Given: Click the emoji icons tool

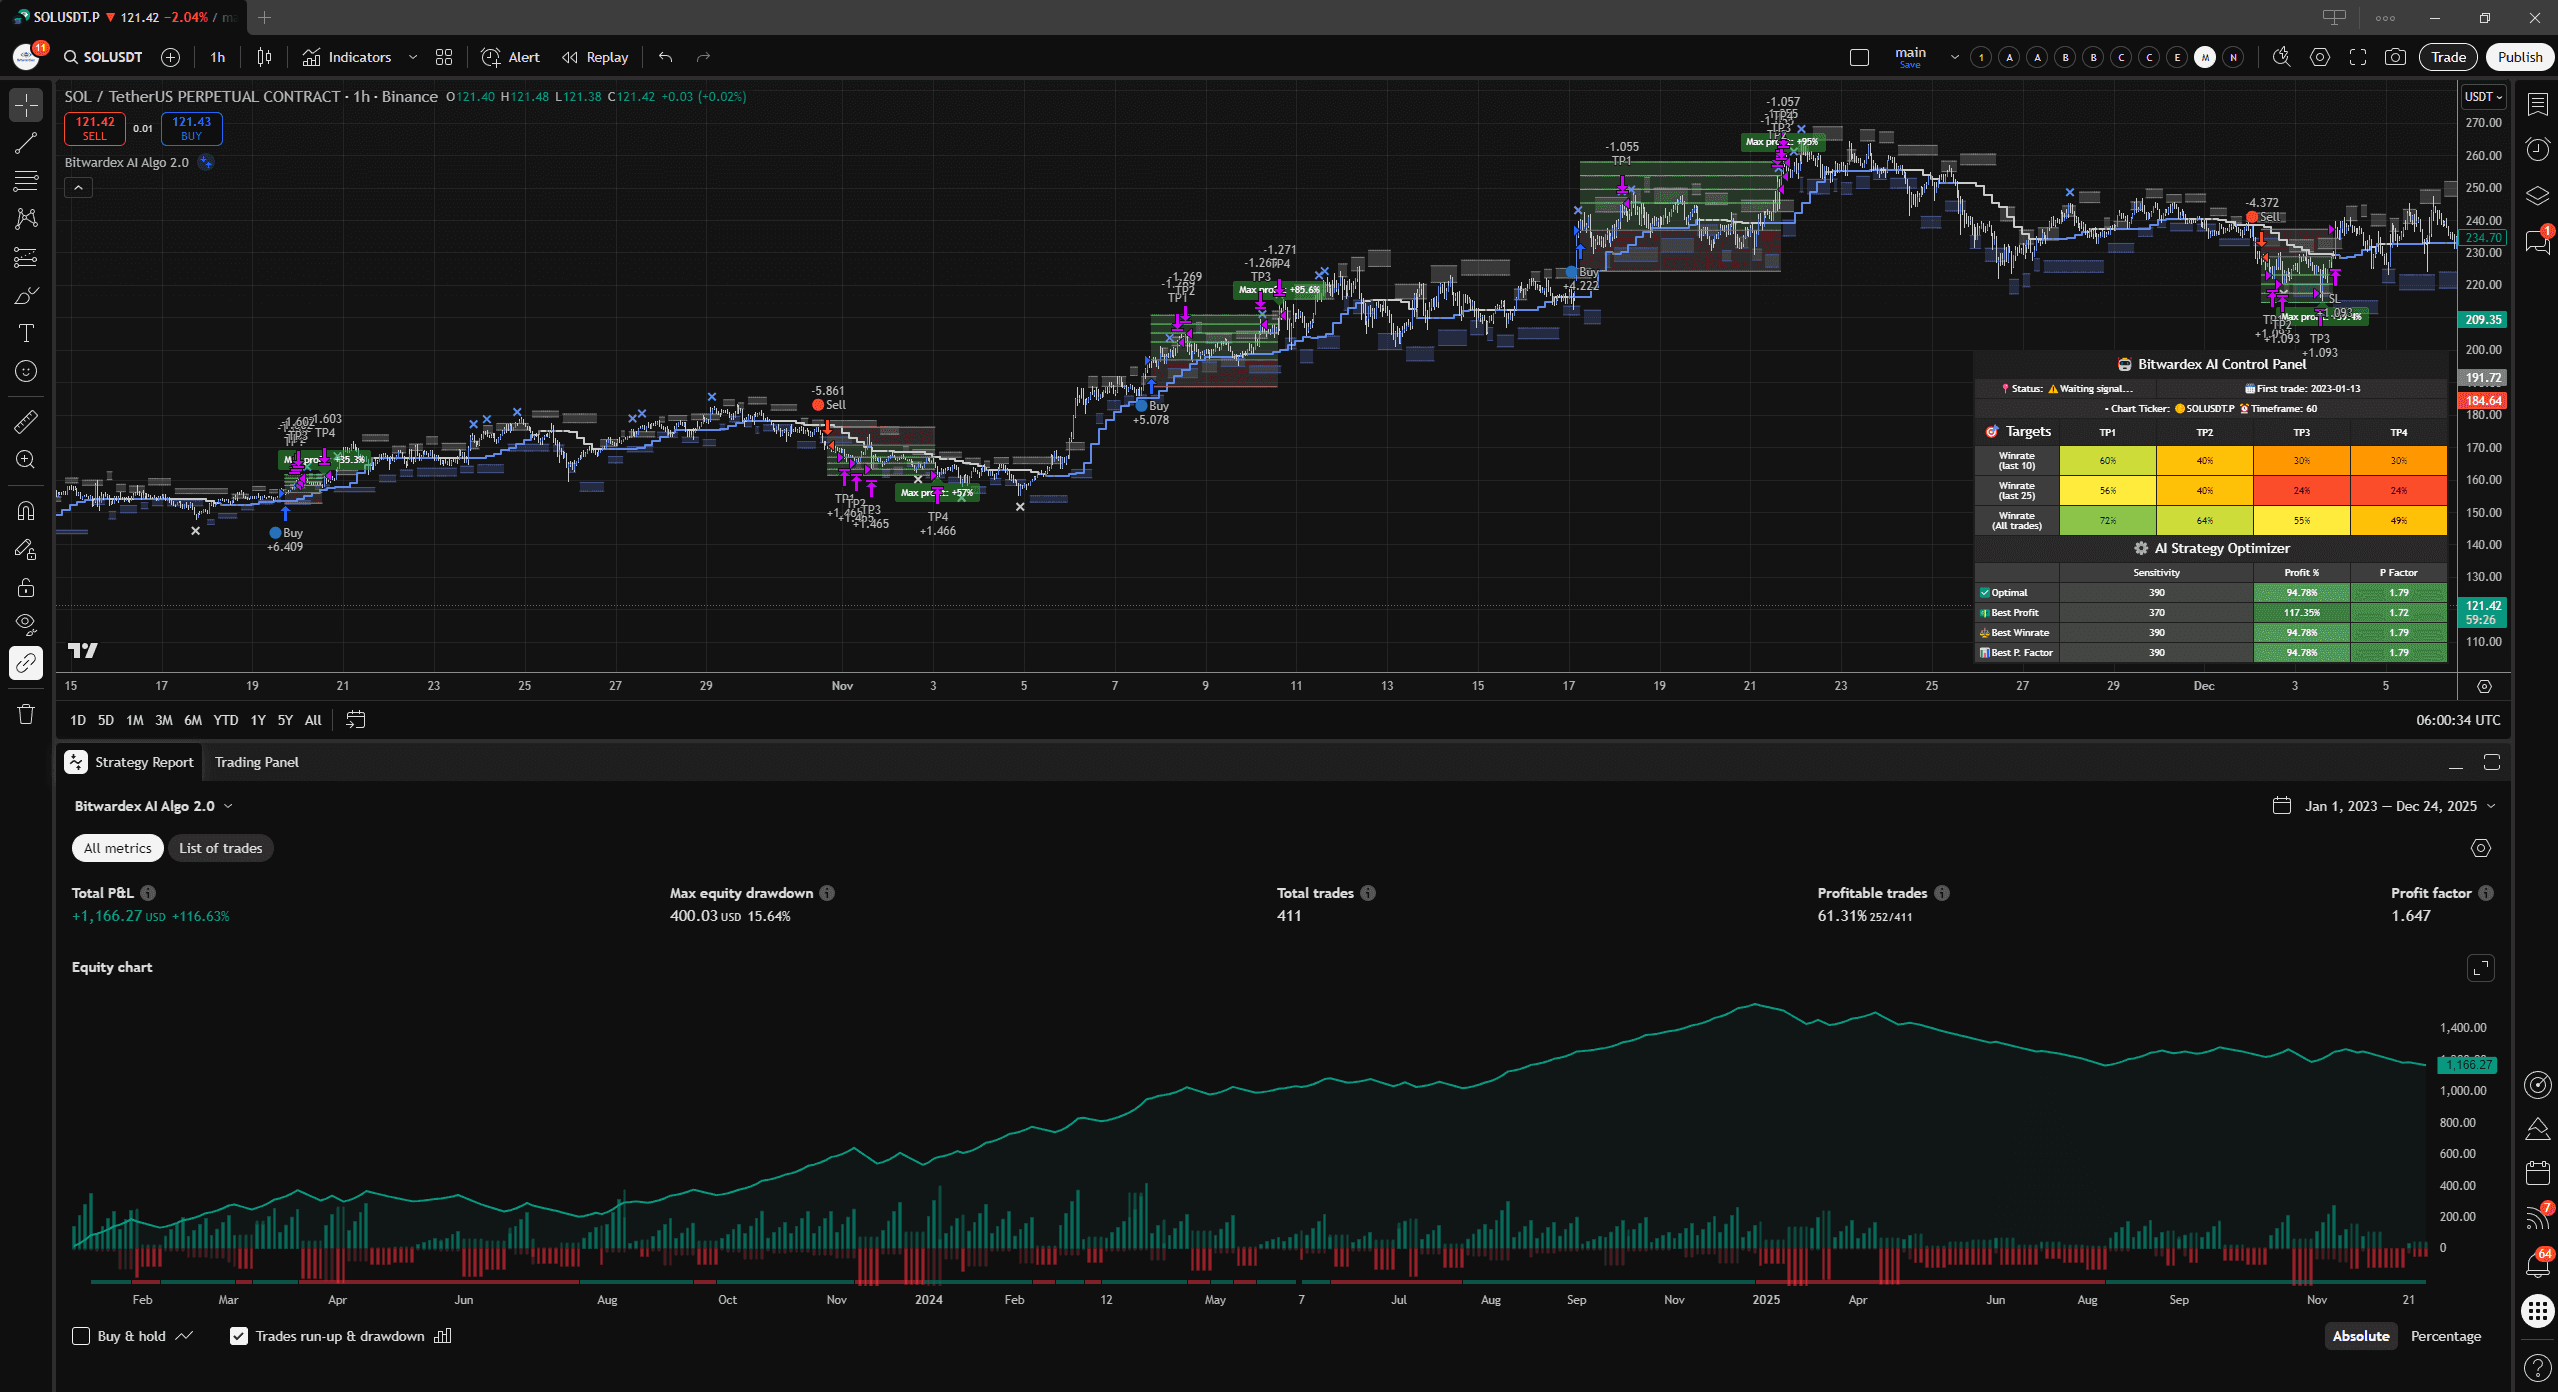Looking at the screenshot, I should point(26,371).
